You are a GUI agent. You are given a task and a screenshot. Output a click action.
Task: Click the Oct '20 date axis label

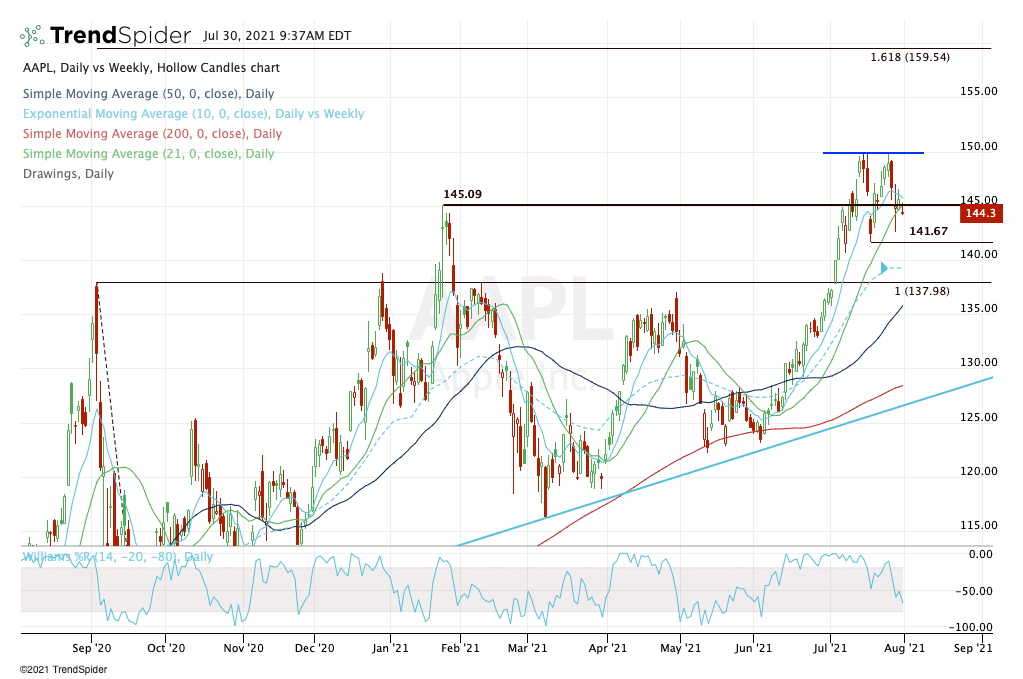pyautogui.click(x=166, y=648)
